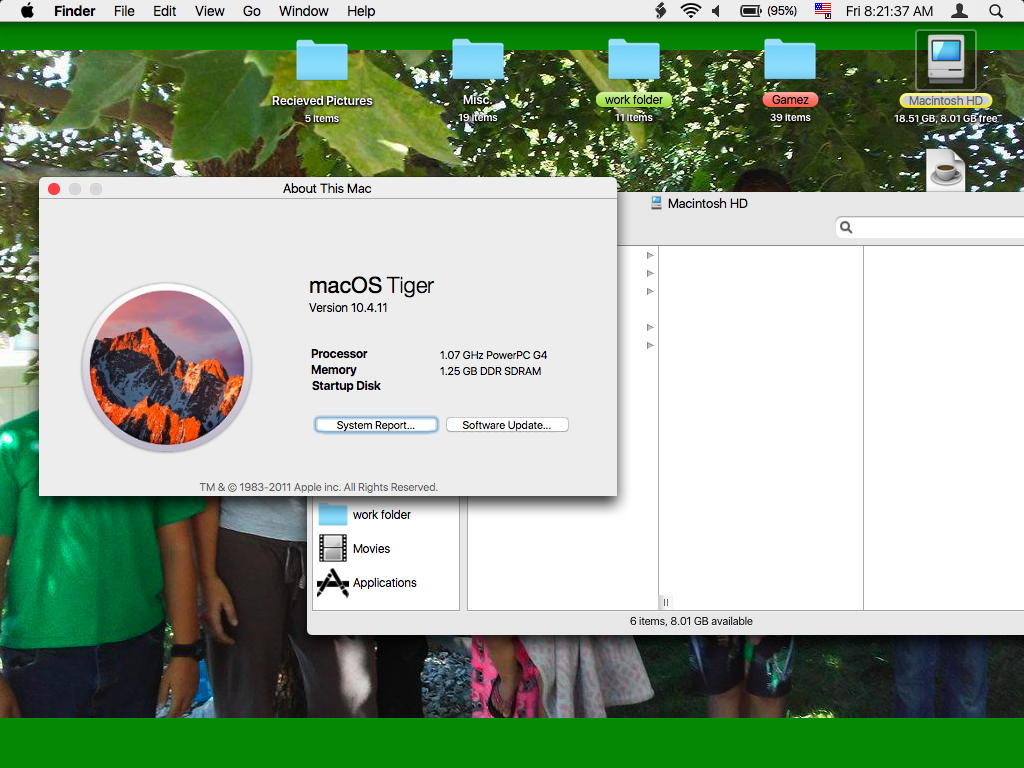
Task: Click the search field in Macintosh HD window
Action: [929, 227]
